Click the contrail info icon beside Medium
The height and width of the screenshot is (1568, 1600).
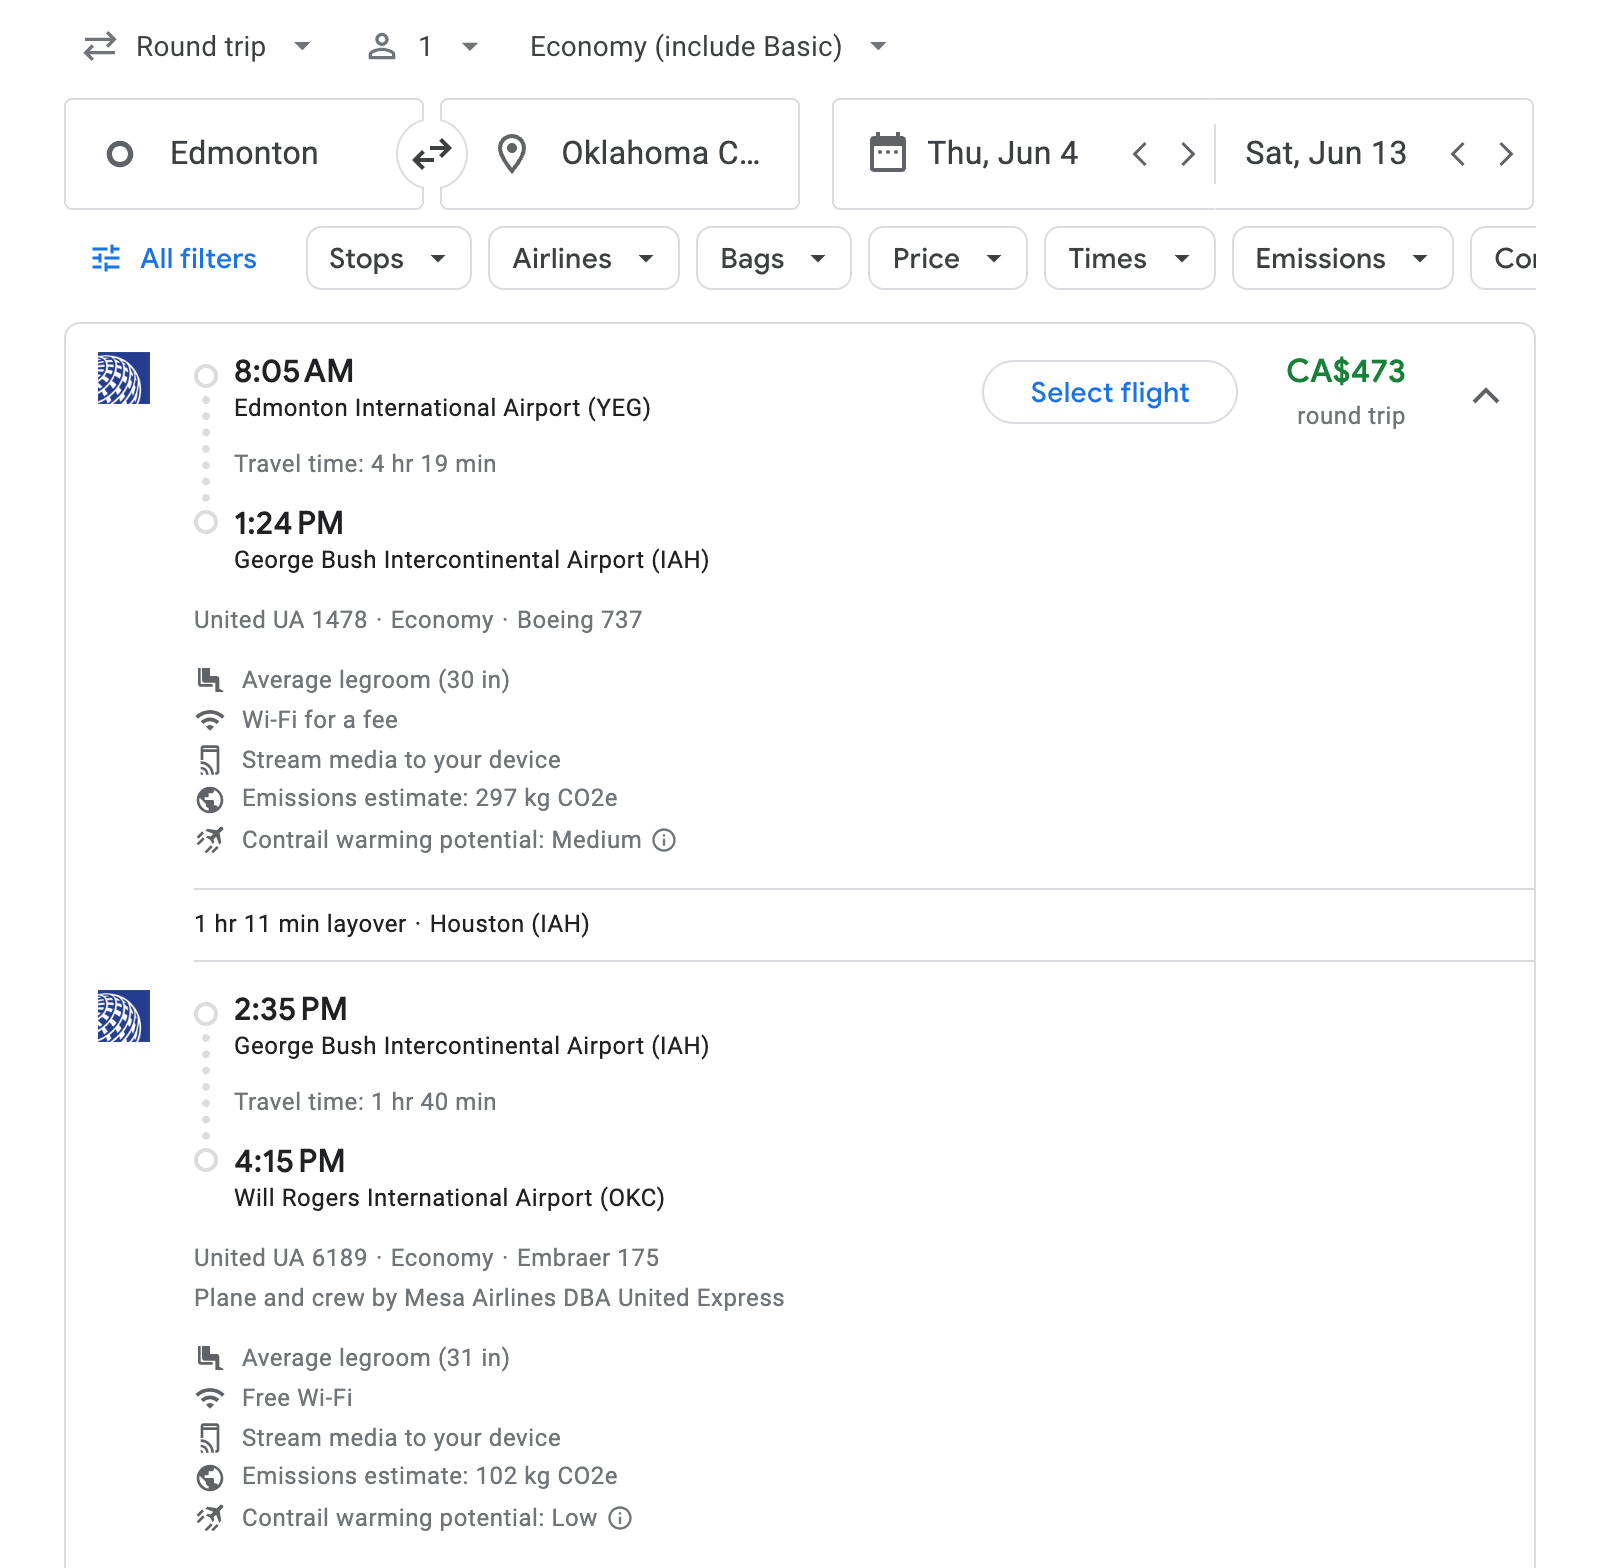tap(664, 840)
